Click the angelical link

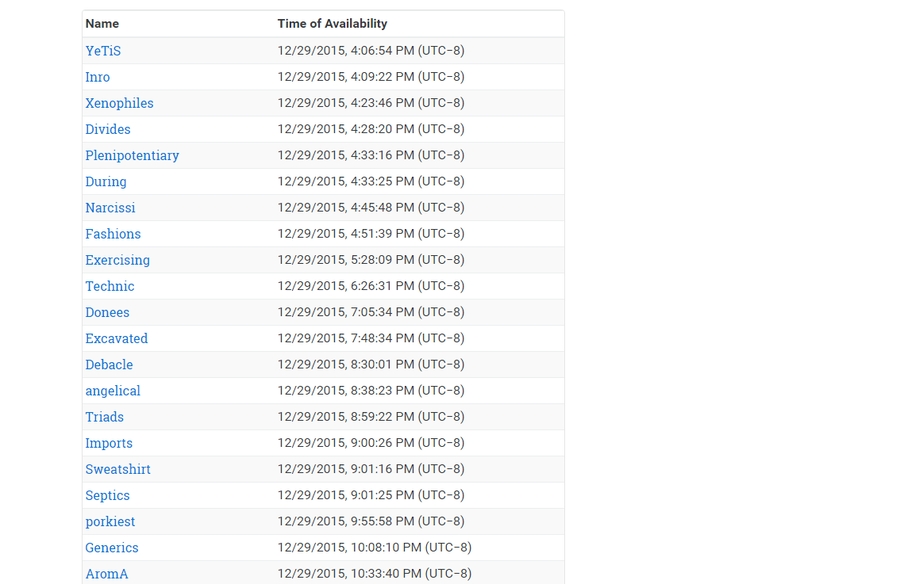coord(113,390)
